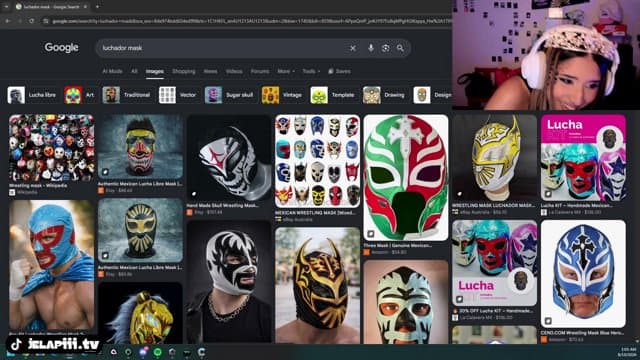Open yellow and red mask on mannequin thumbnail
This screenshot has width=640, height=360.
click(140, 147)
